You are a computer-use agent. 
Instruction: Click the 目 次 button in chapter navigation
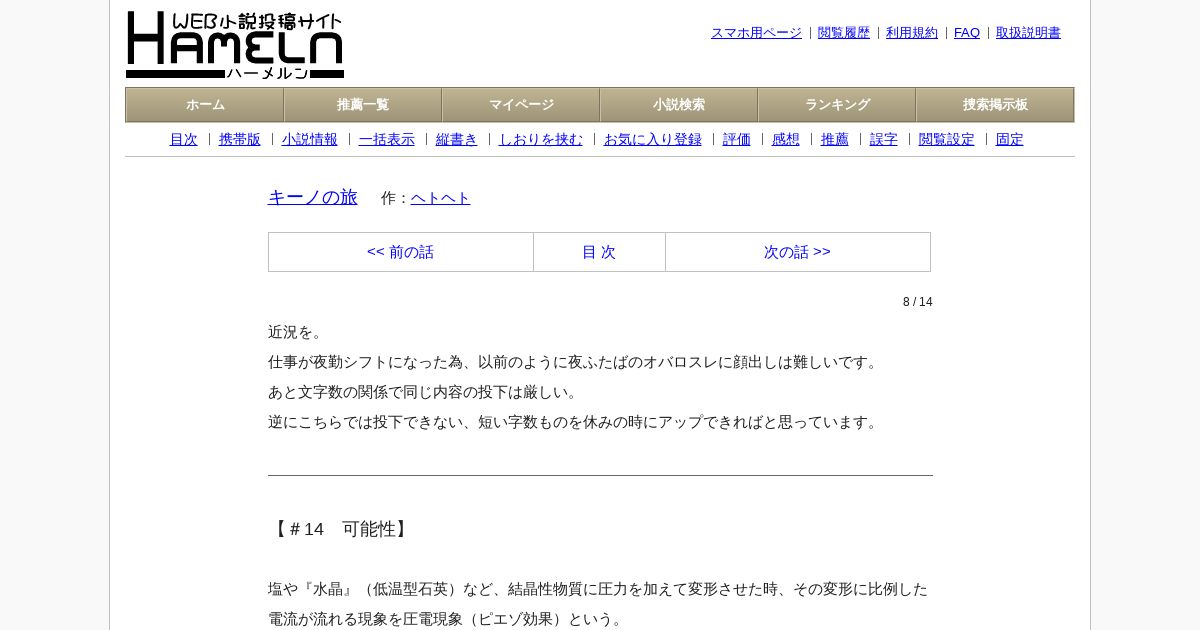tap(599, 252)
